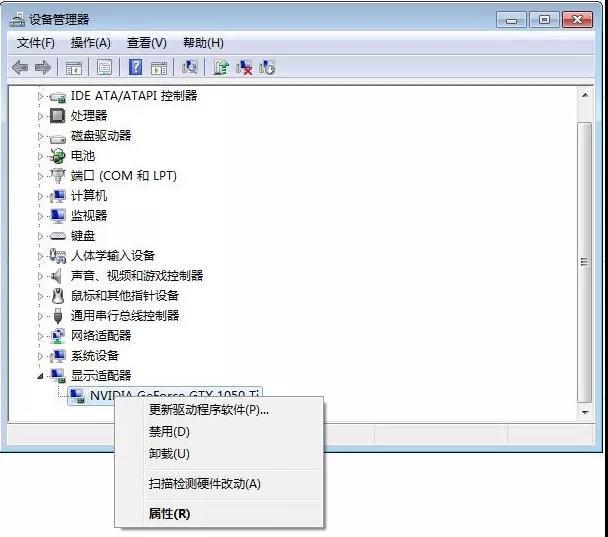Collapse the 显示适配器 node
The width and height of the screenshot is (608, 537).
point(40,375)
